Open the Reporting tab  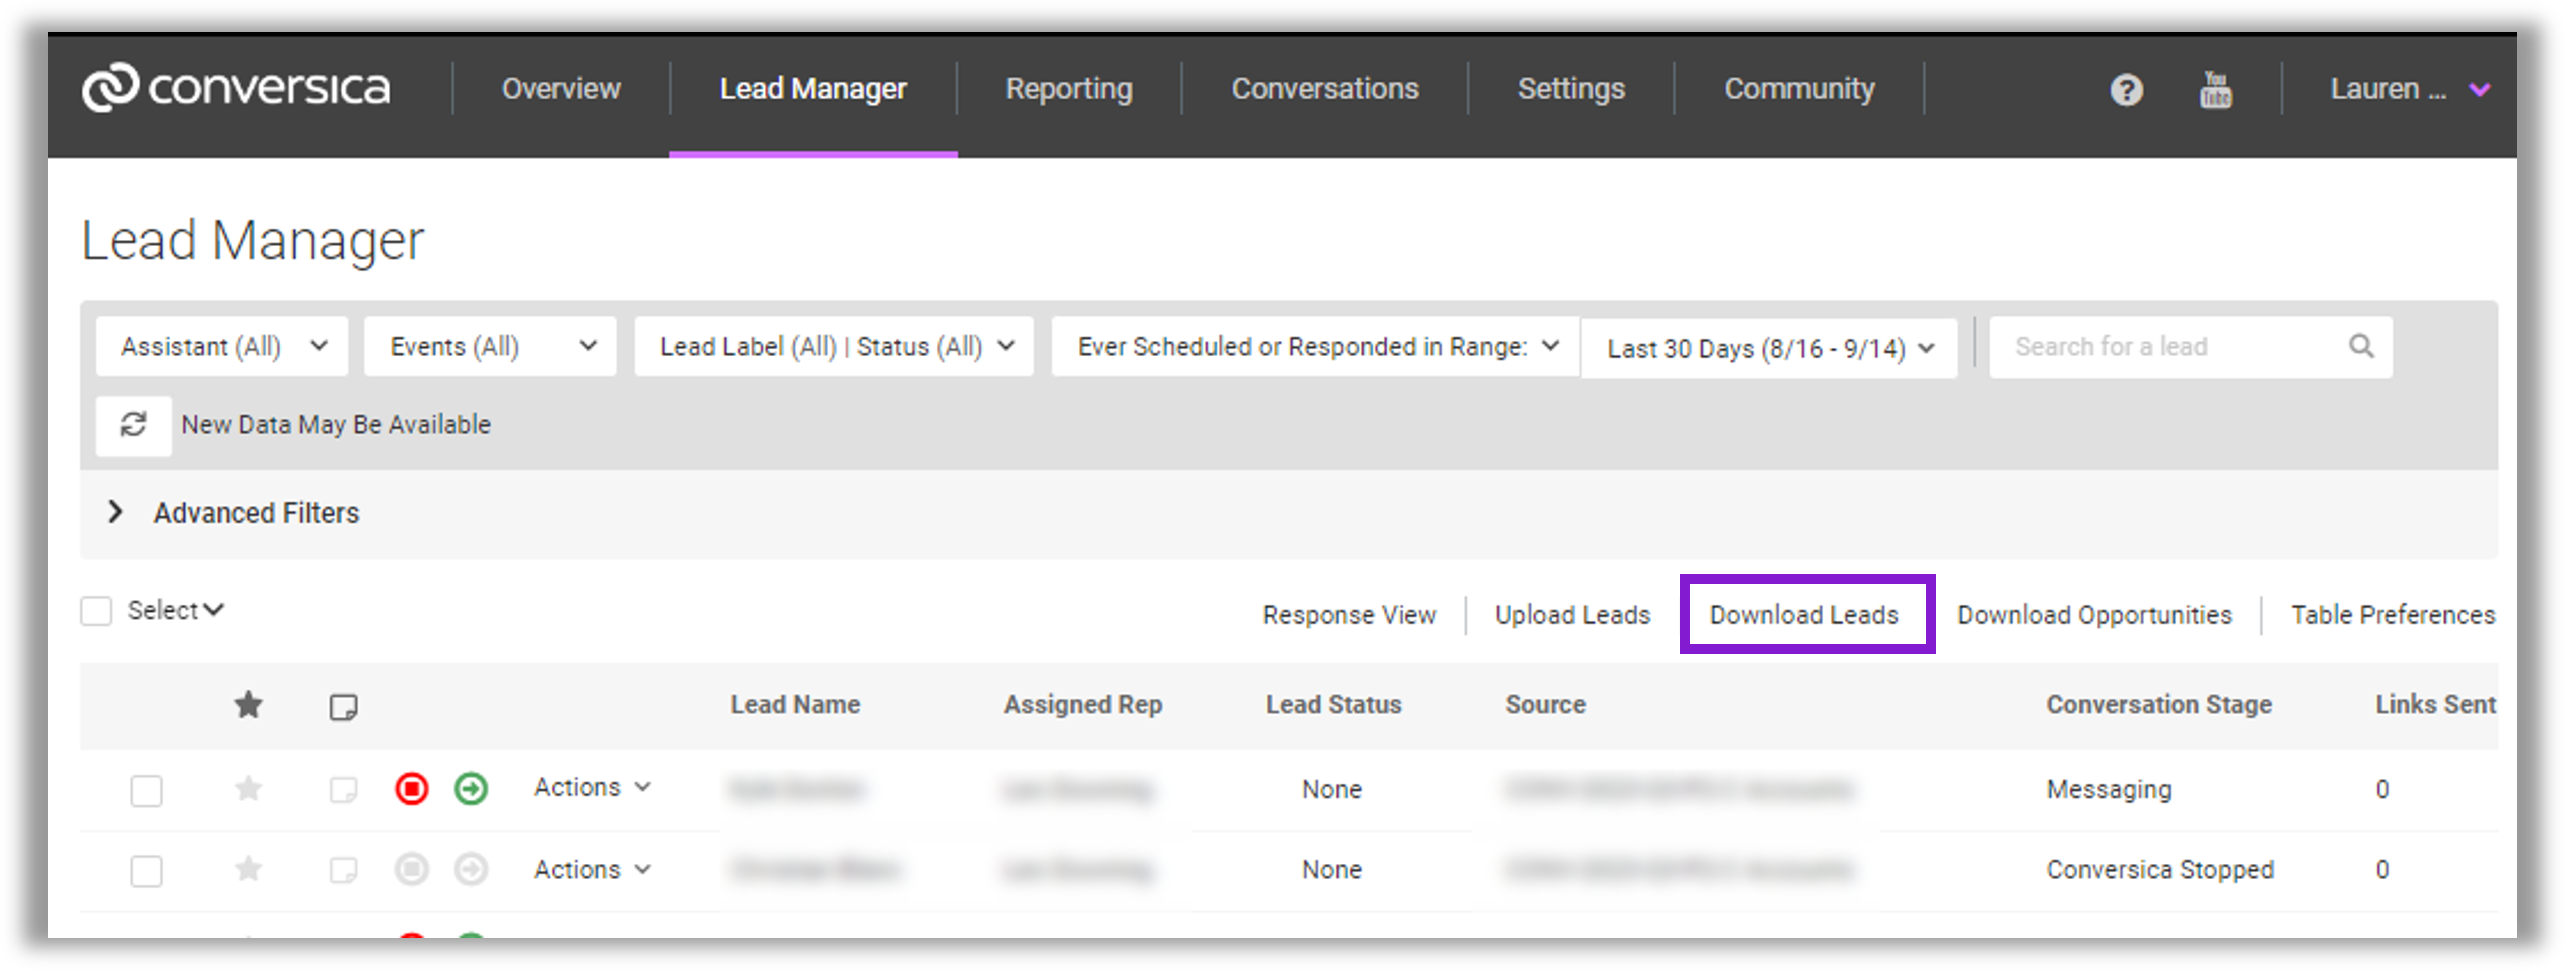pyautogui.click(x=1069, y=89)
